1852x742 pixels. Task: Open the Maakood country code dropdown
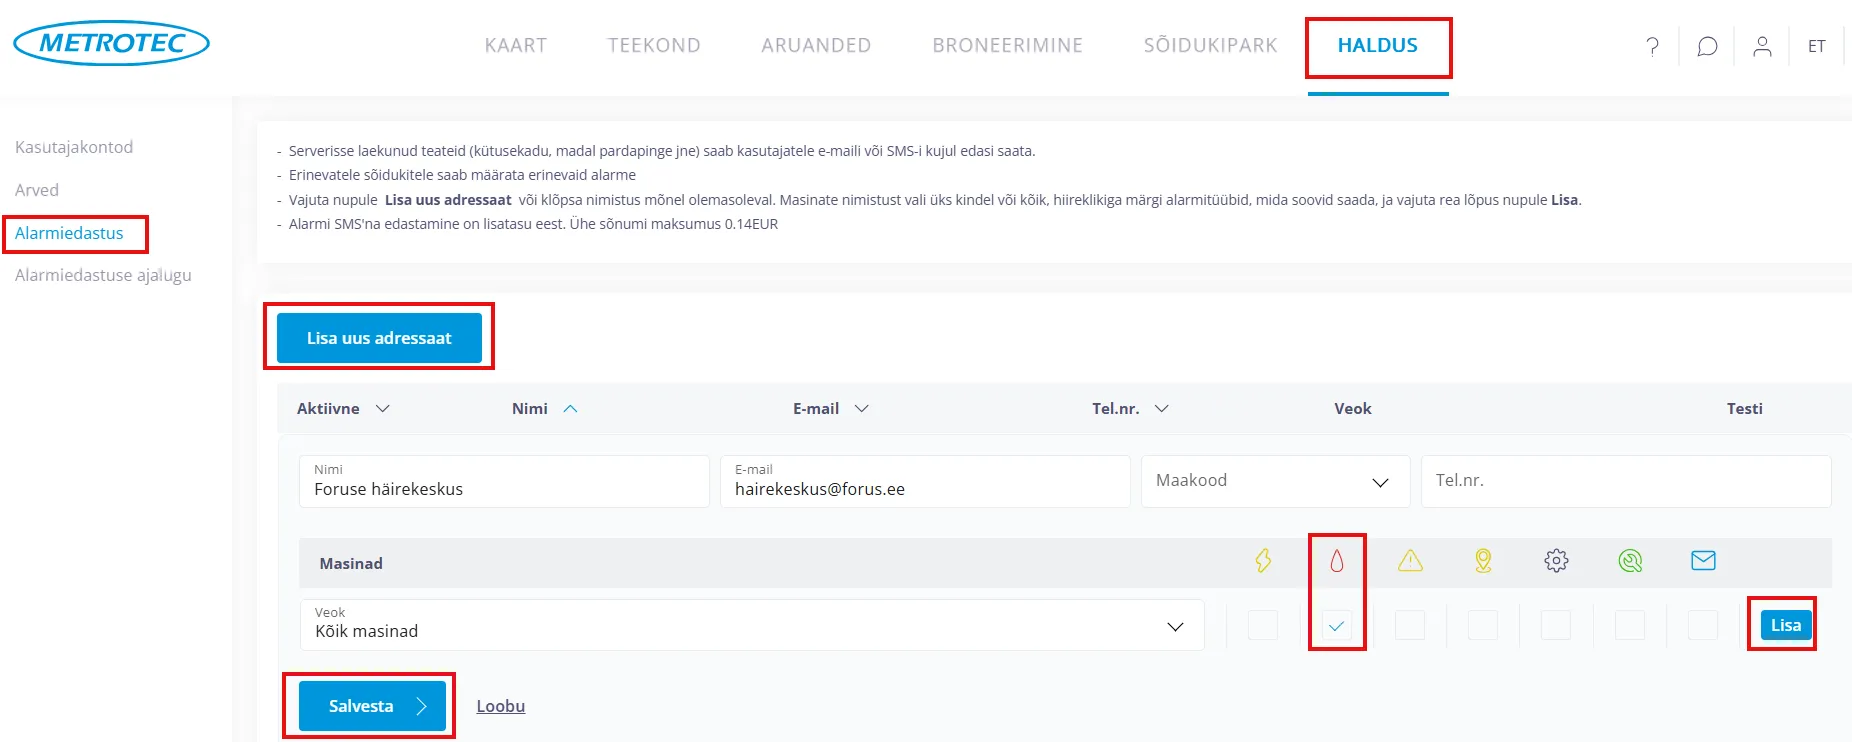tap(1275, 481)
